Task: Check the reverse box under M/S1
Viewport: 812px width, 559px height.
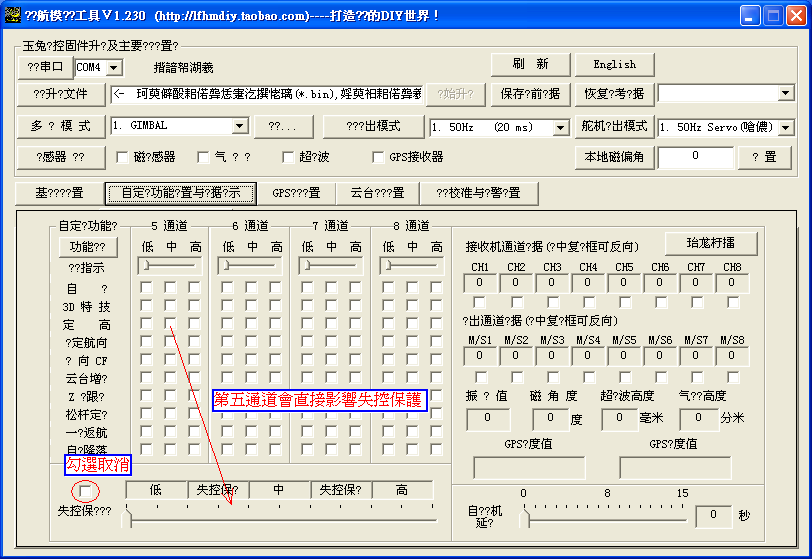Action: click(481, 377)
